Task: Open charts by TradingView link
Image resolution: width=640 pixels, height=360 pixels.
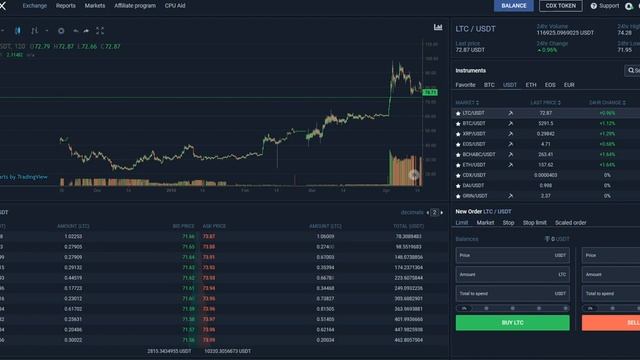Action: (24, 177)
